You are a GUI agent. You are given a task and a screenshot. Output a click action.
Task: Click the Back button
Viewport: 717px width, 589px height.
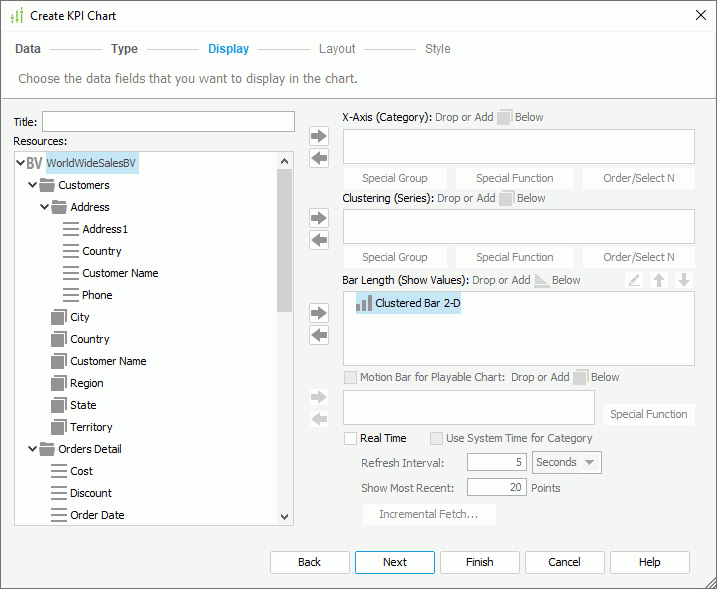pos(310,562)
